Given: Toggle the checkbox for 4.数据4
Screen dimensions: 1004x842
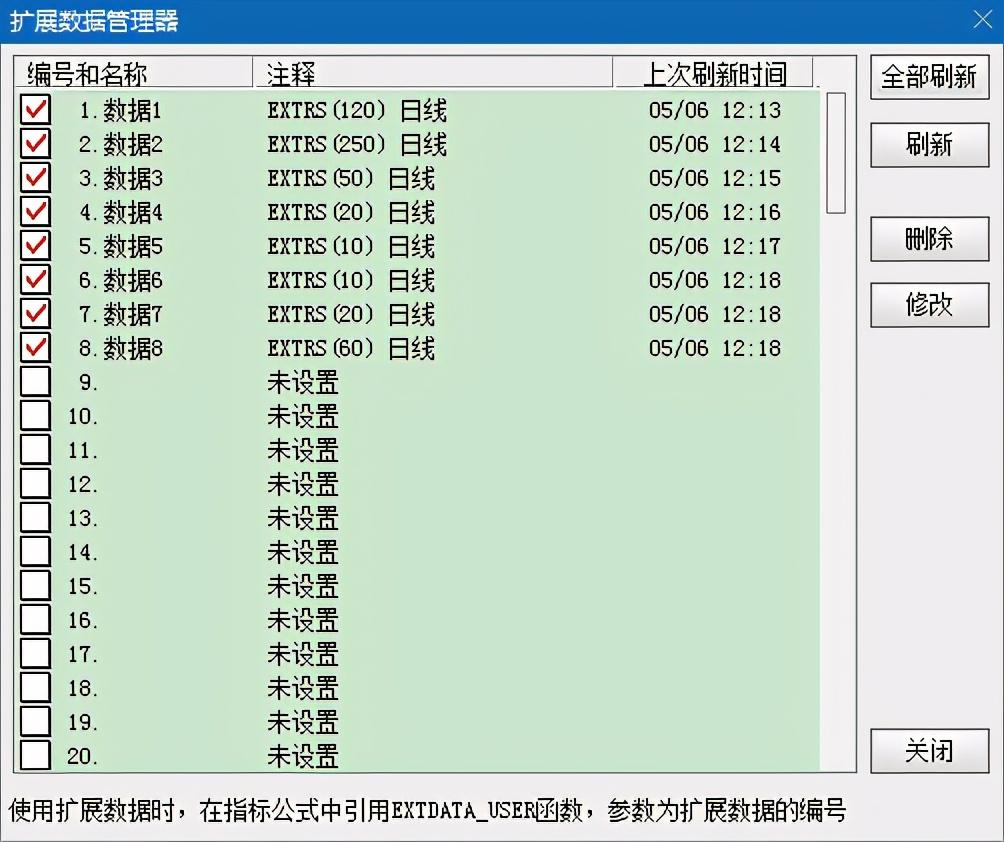Looking at the screenshot, I should pos(35,211).
